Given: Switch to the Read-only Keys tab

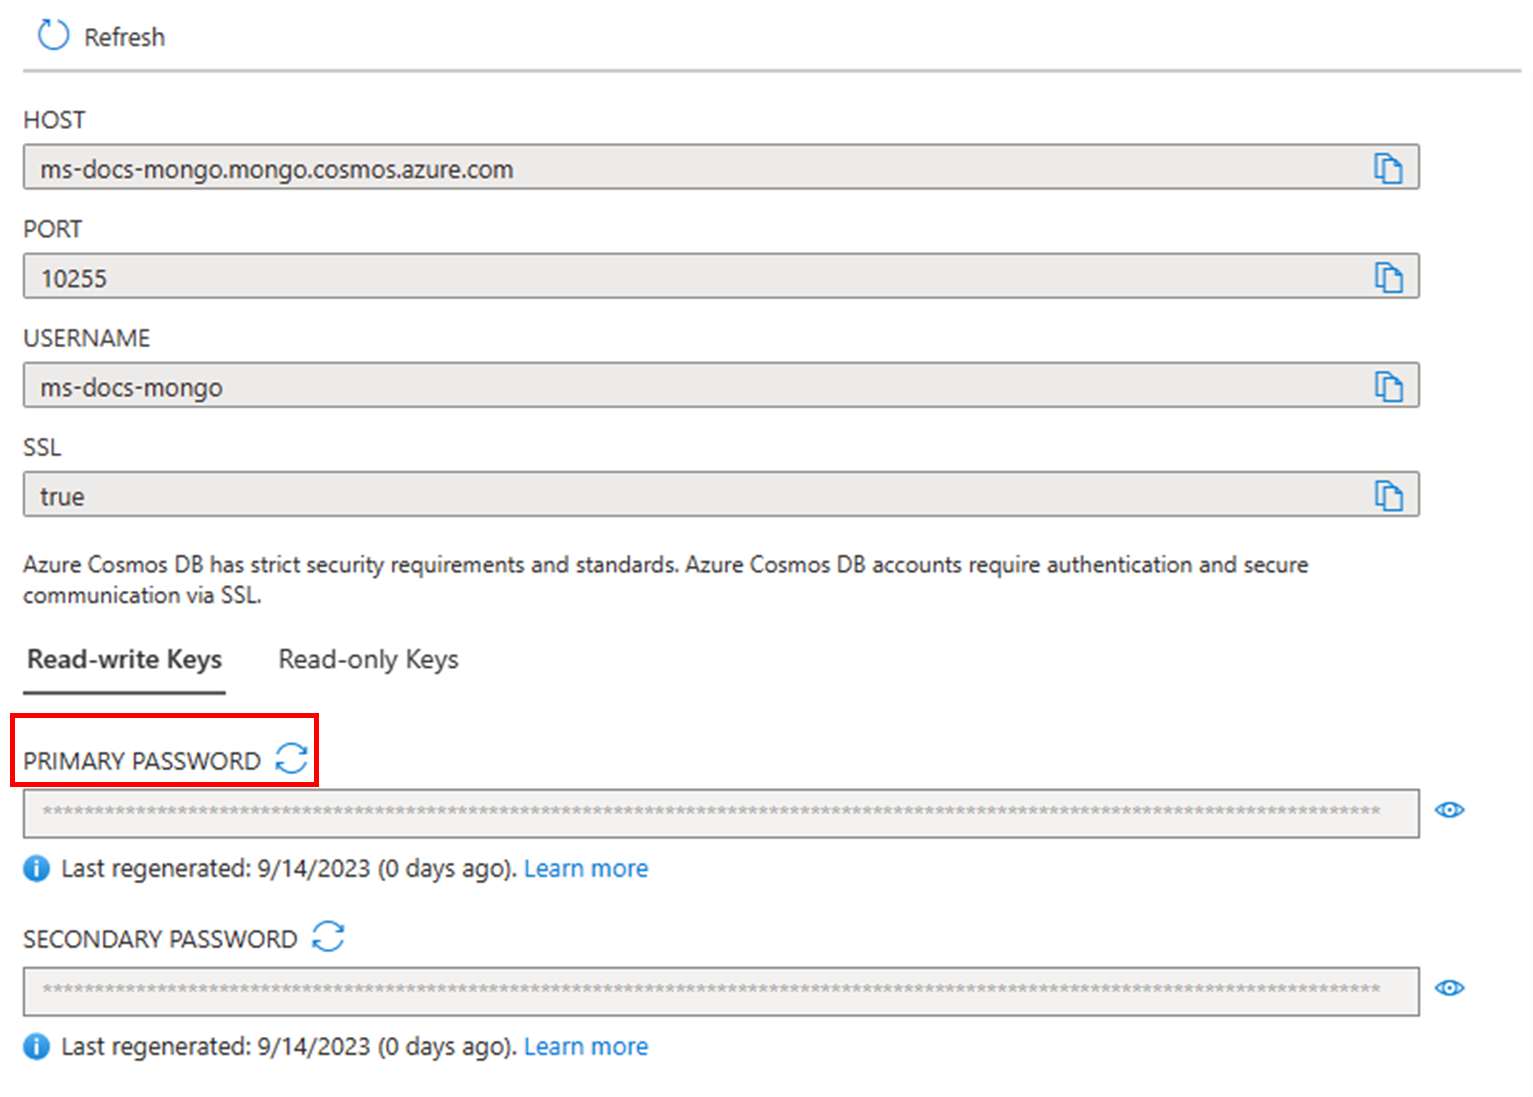Looking at the screenshot, I should tap(368, 660).
